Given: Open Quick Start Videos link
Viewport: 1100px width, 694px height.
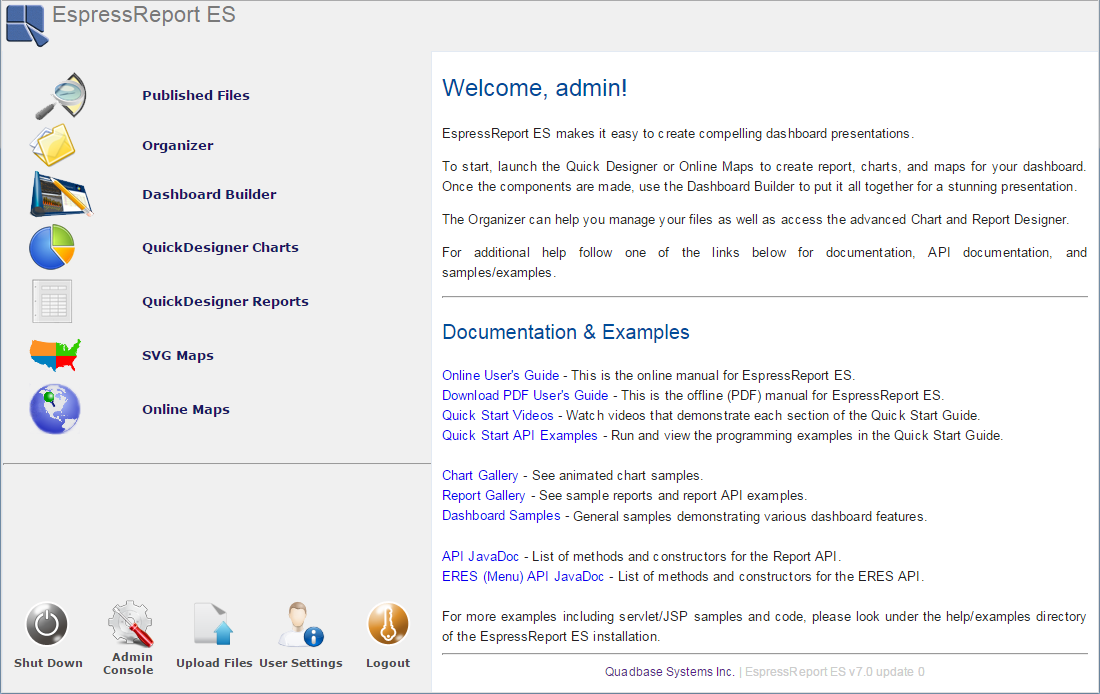Looking at the screenshot, I should coord(497,415).
